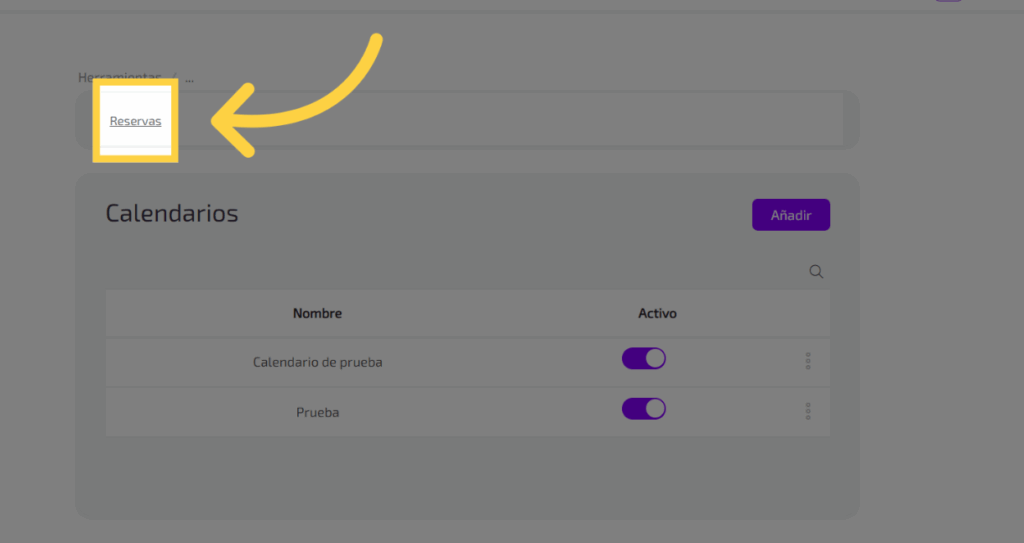Click the breadcrumb separator after Herramientas
Viewport: 1024px width, 543px height.
click(174, 77)
